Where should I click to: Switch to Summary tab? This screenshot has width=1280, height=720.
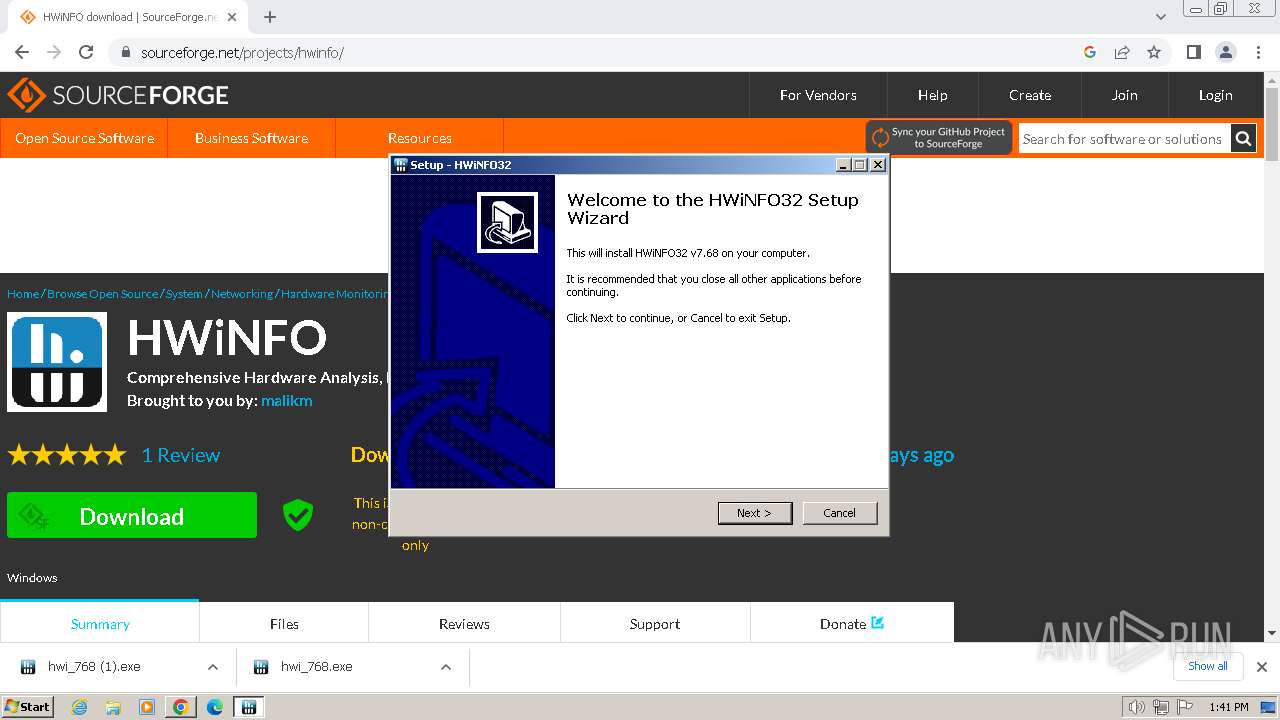(100, 623)
